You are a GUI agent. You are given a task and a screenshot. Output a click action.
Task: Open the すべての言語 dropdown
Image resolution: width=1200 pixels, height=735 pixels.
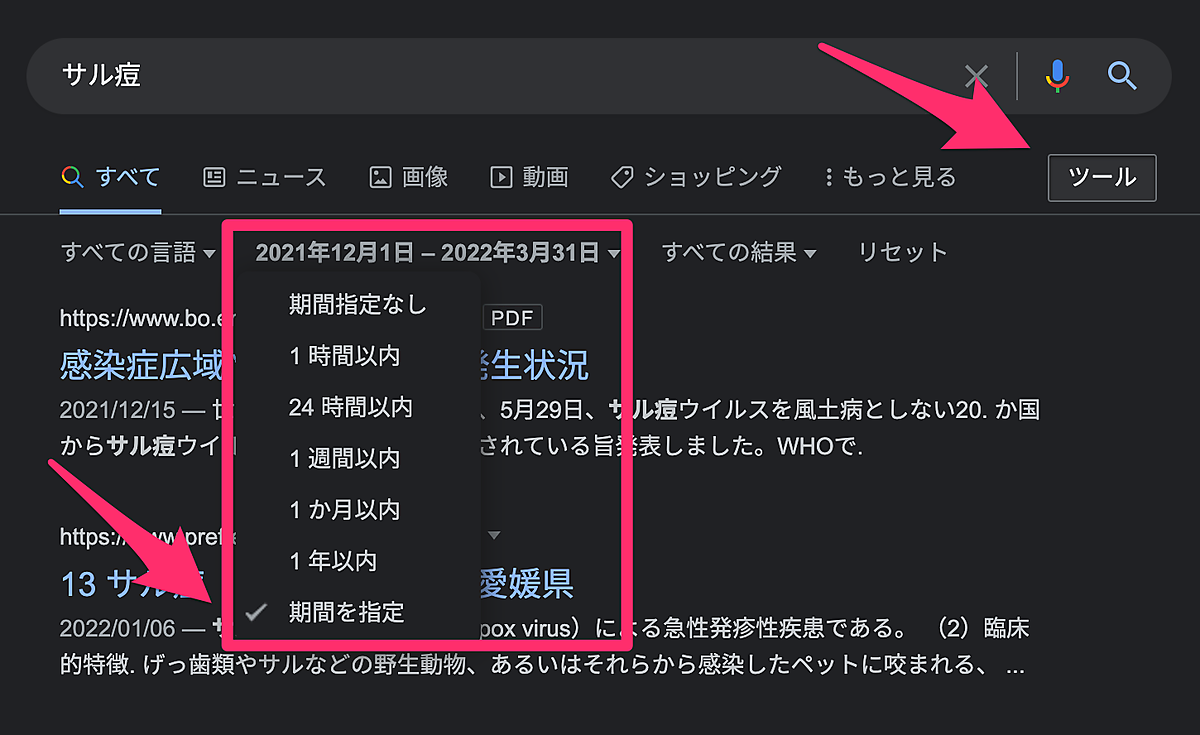coord(138,253)
